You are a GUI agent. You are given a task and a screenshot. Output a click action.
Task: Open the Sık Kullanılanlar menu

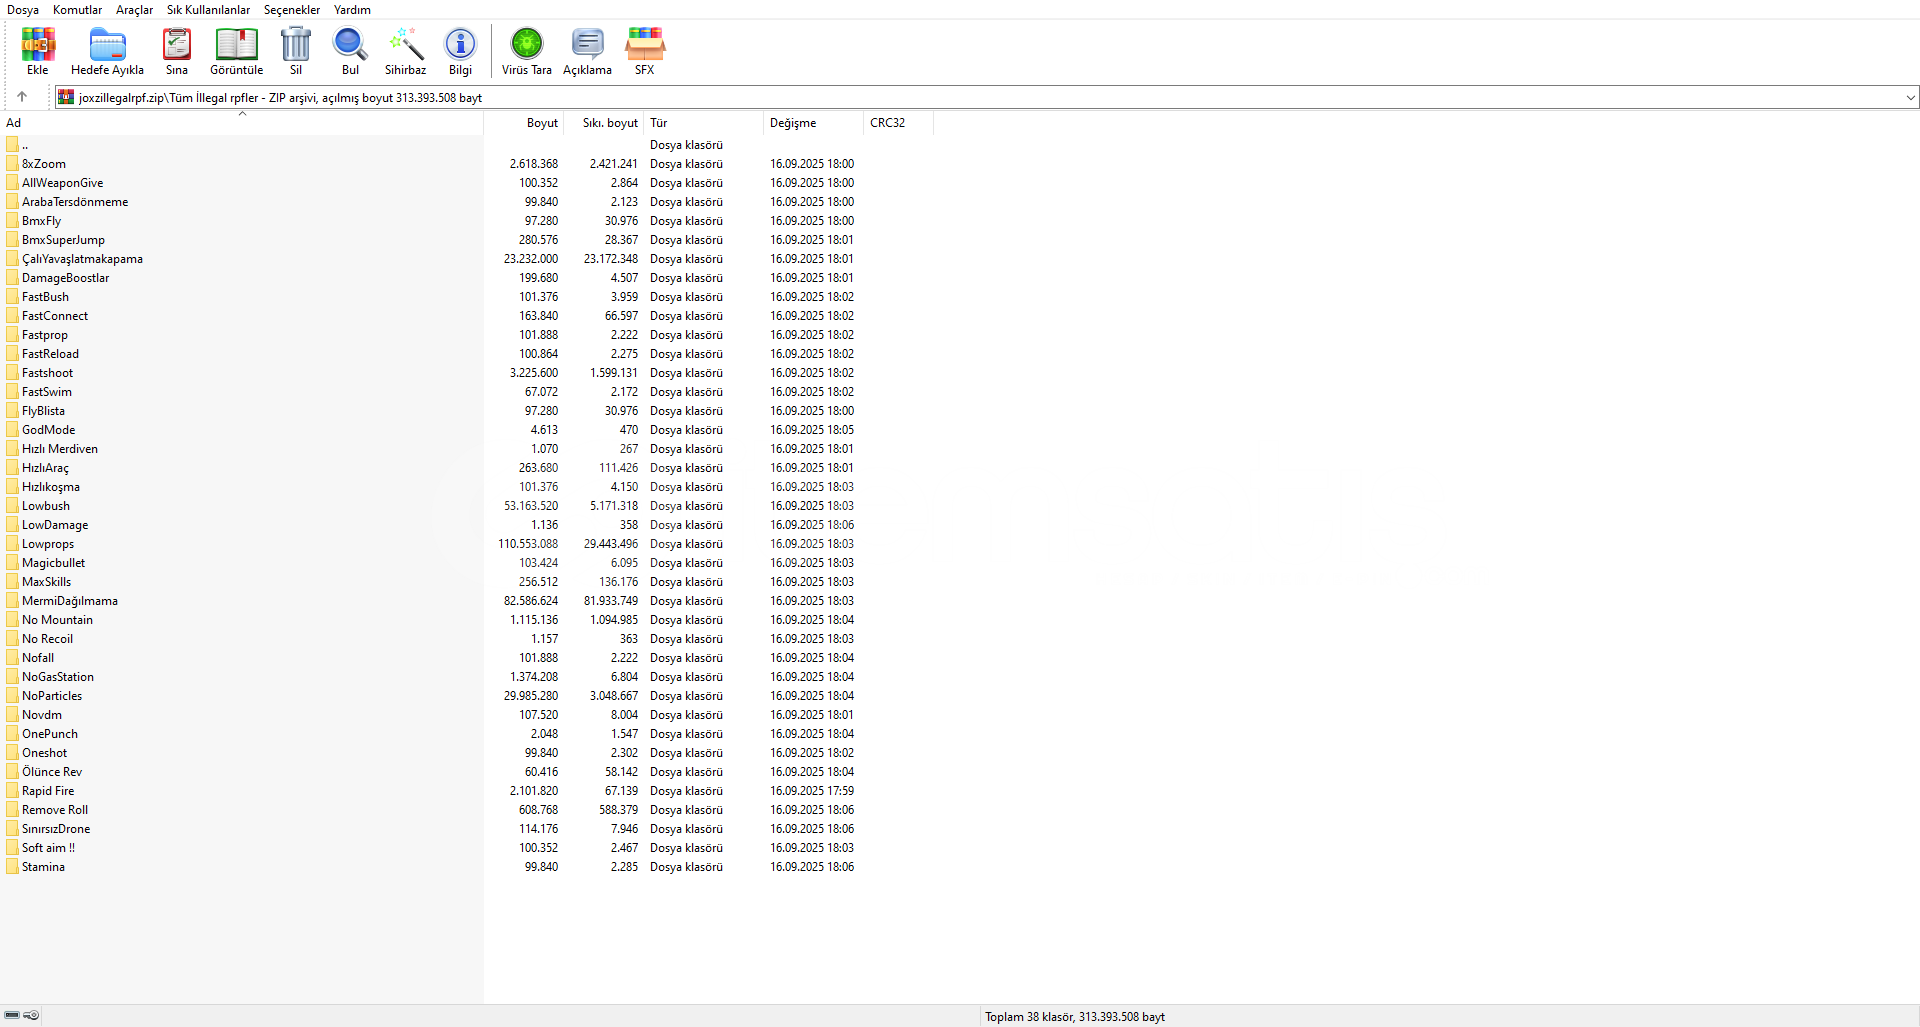click(x=208, y=10)
